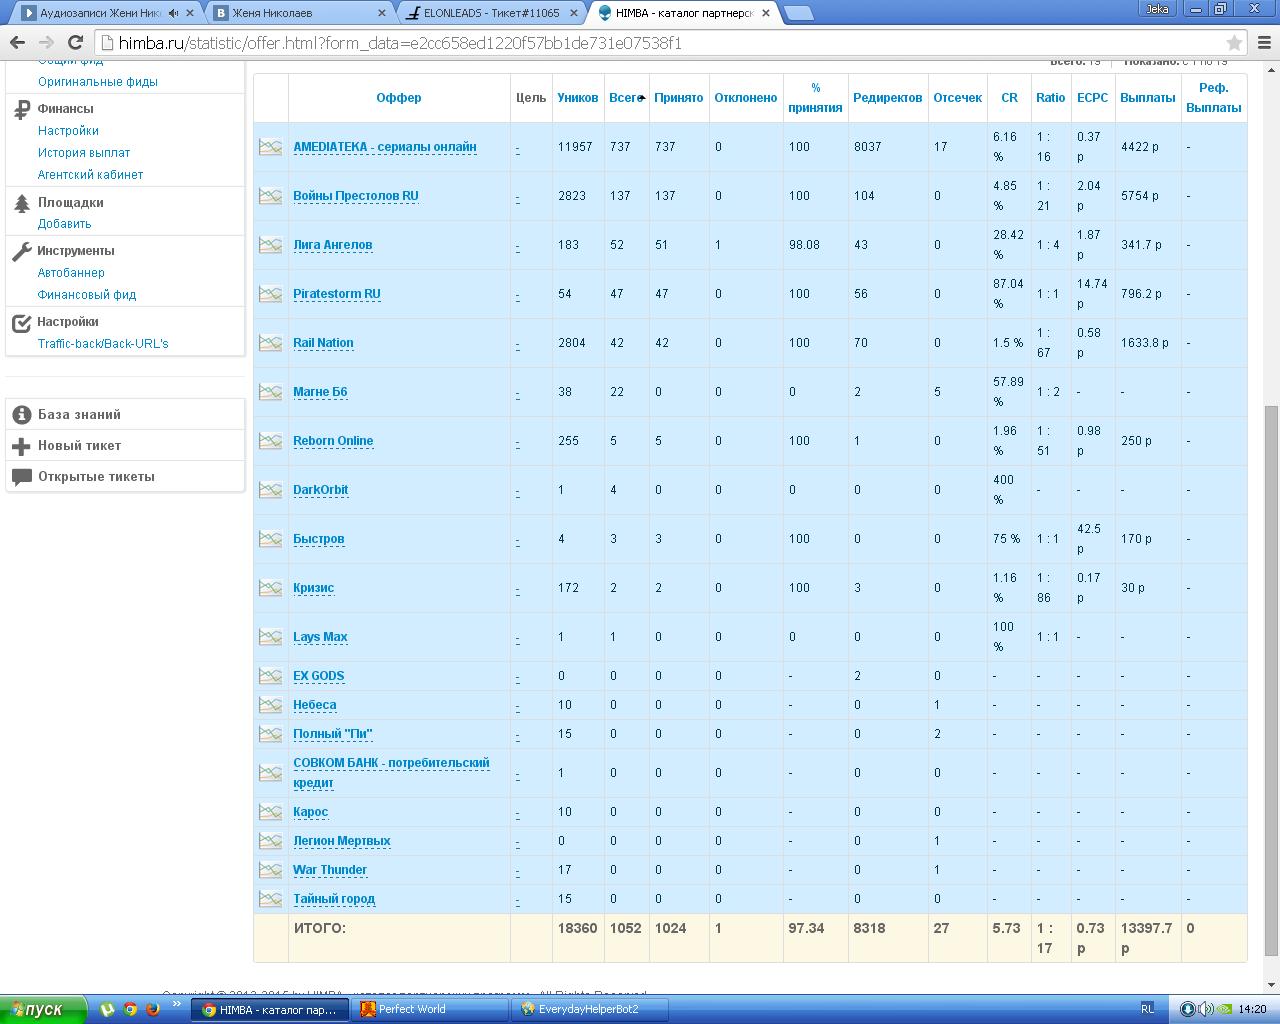Click Добавить under Площадки

pyautogui.click(x=65, y=224)
